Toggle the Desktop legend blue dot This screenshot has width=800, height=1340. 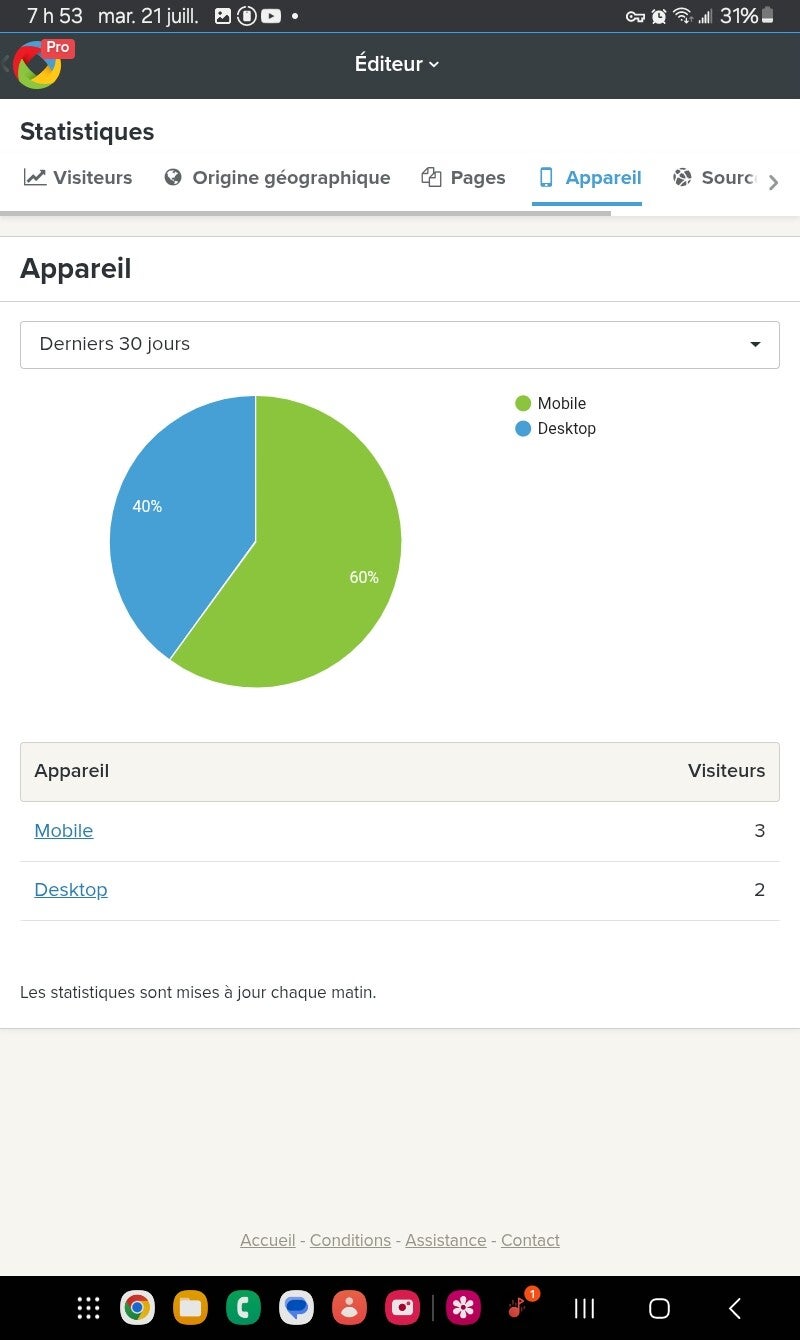(x=523, y=429)
